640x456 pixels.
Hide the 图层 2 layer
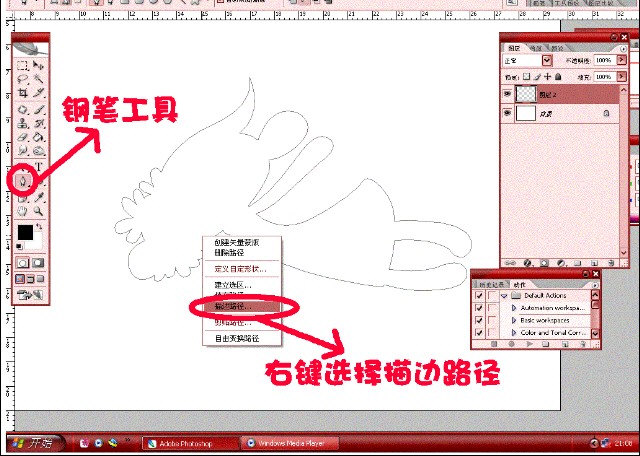(507, 94)
